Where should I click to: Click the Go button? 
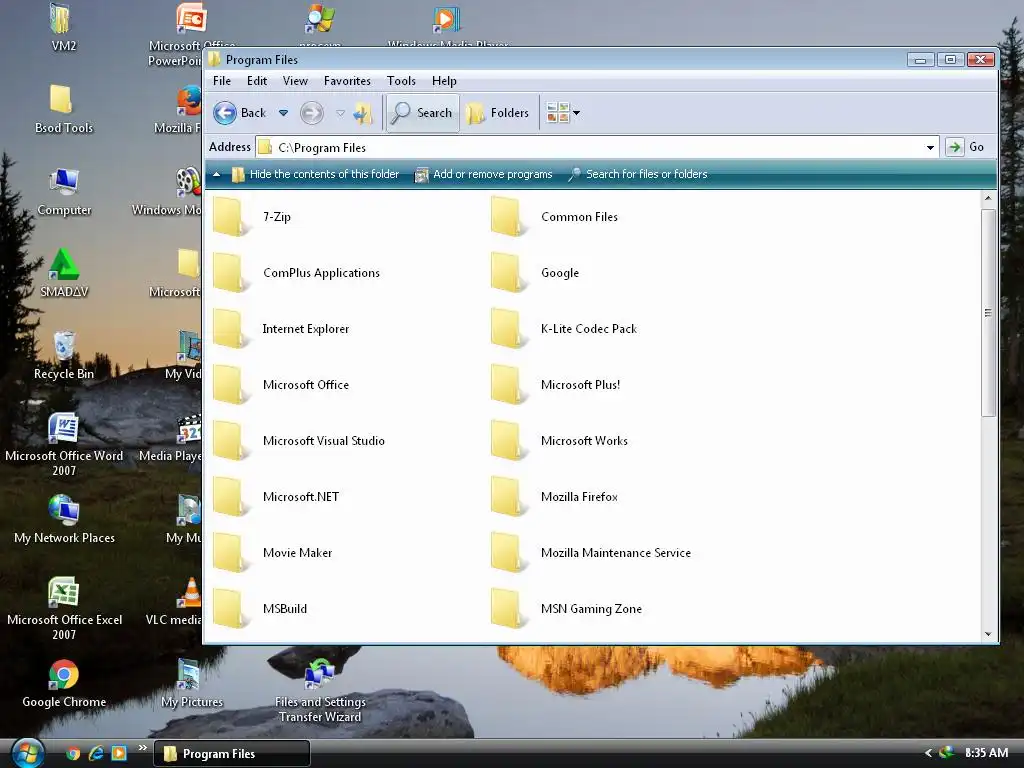(x=967, y=147)
